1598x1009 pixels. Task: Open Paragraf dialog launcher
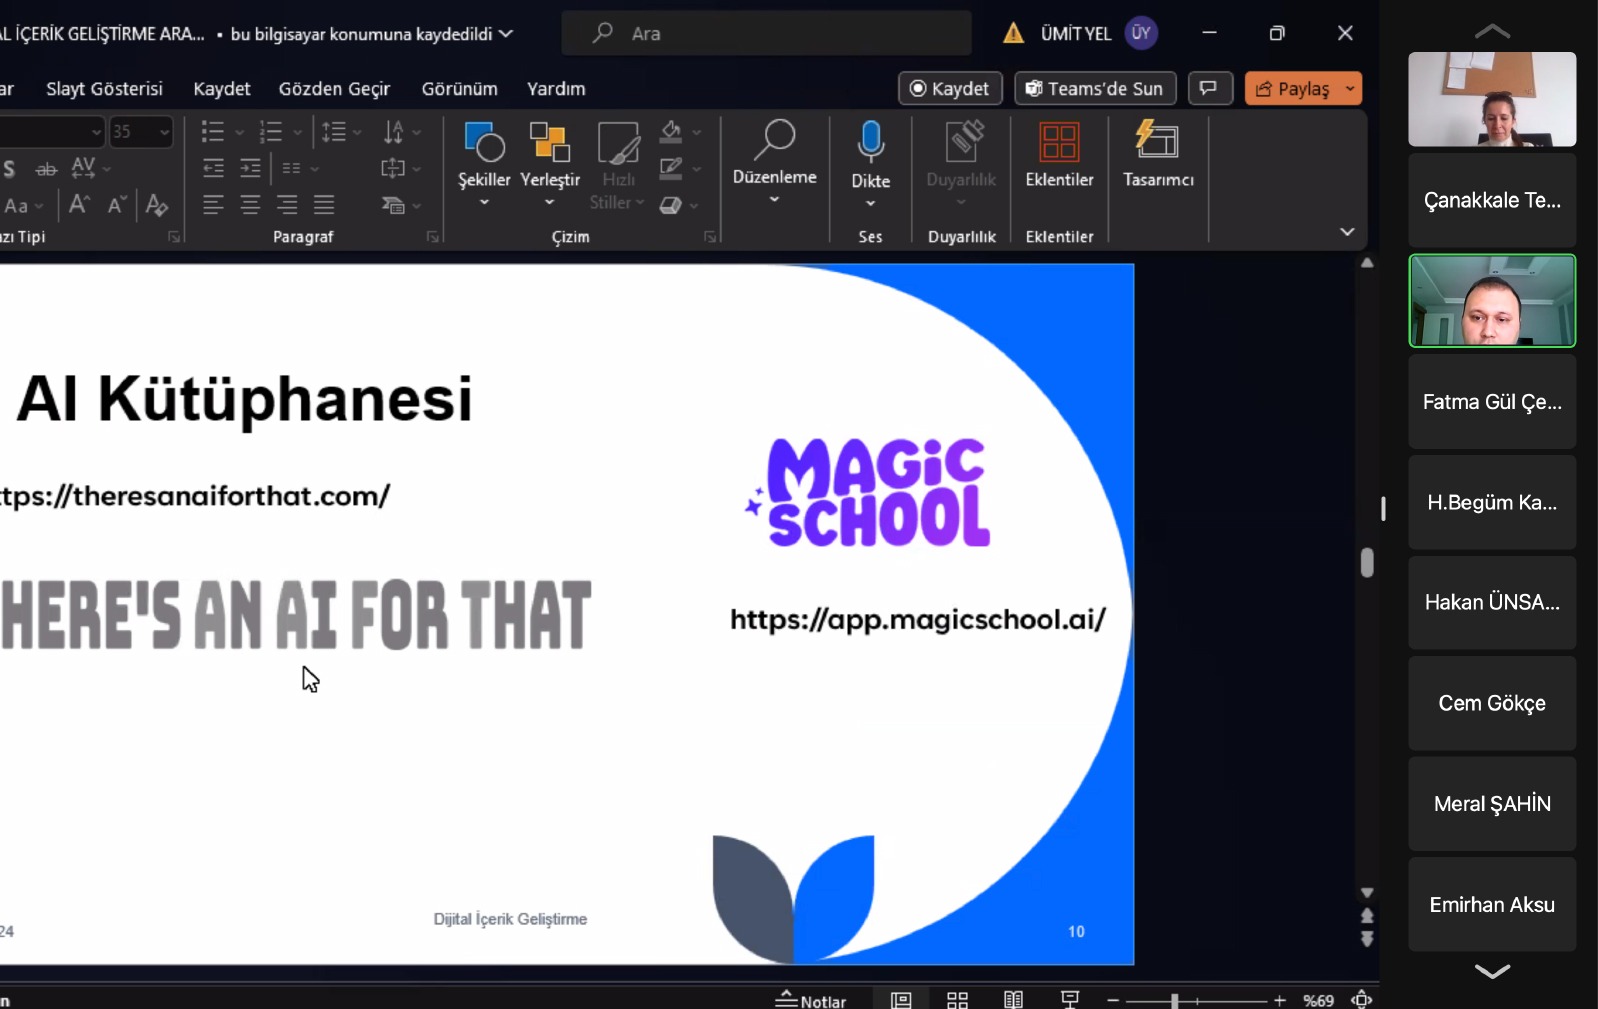pyautogui.click(x=433, y=237)
